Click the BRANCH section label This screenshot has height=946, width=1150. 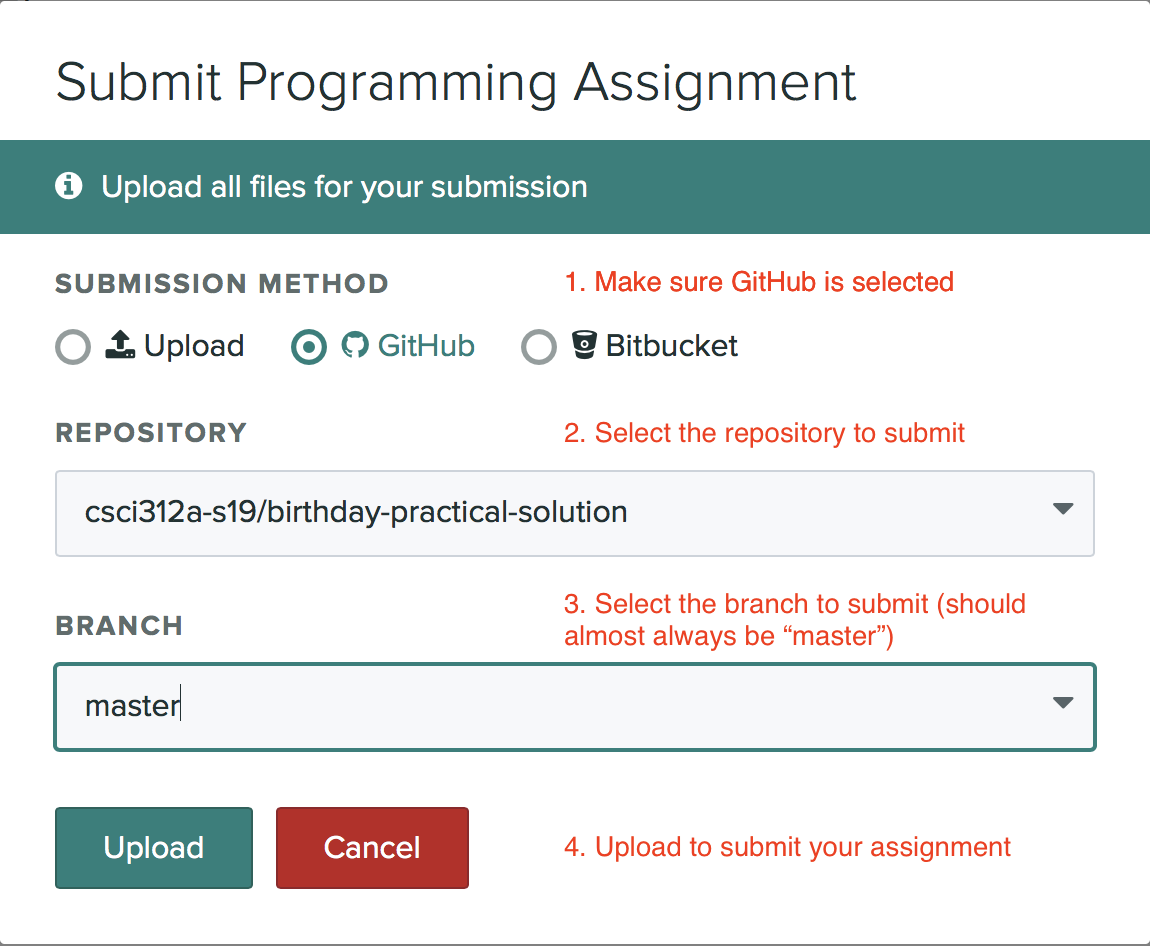119,626
